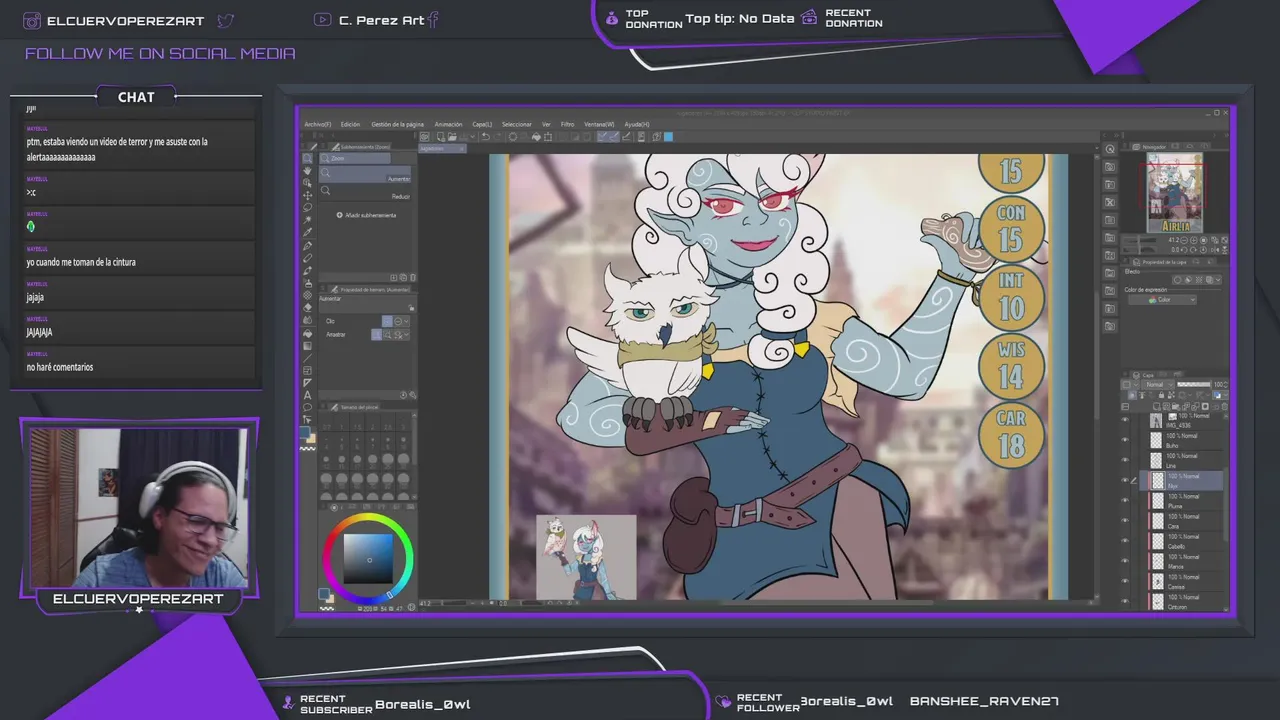Viewport: 1280px width, 720px height.
Task: Click the Navigator zoom slider
Action: [1140, 241]
